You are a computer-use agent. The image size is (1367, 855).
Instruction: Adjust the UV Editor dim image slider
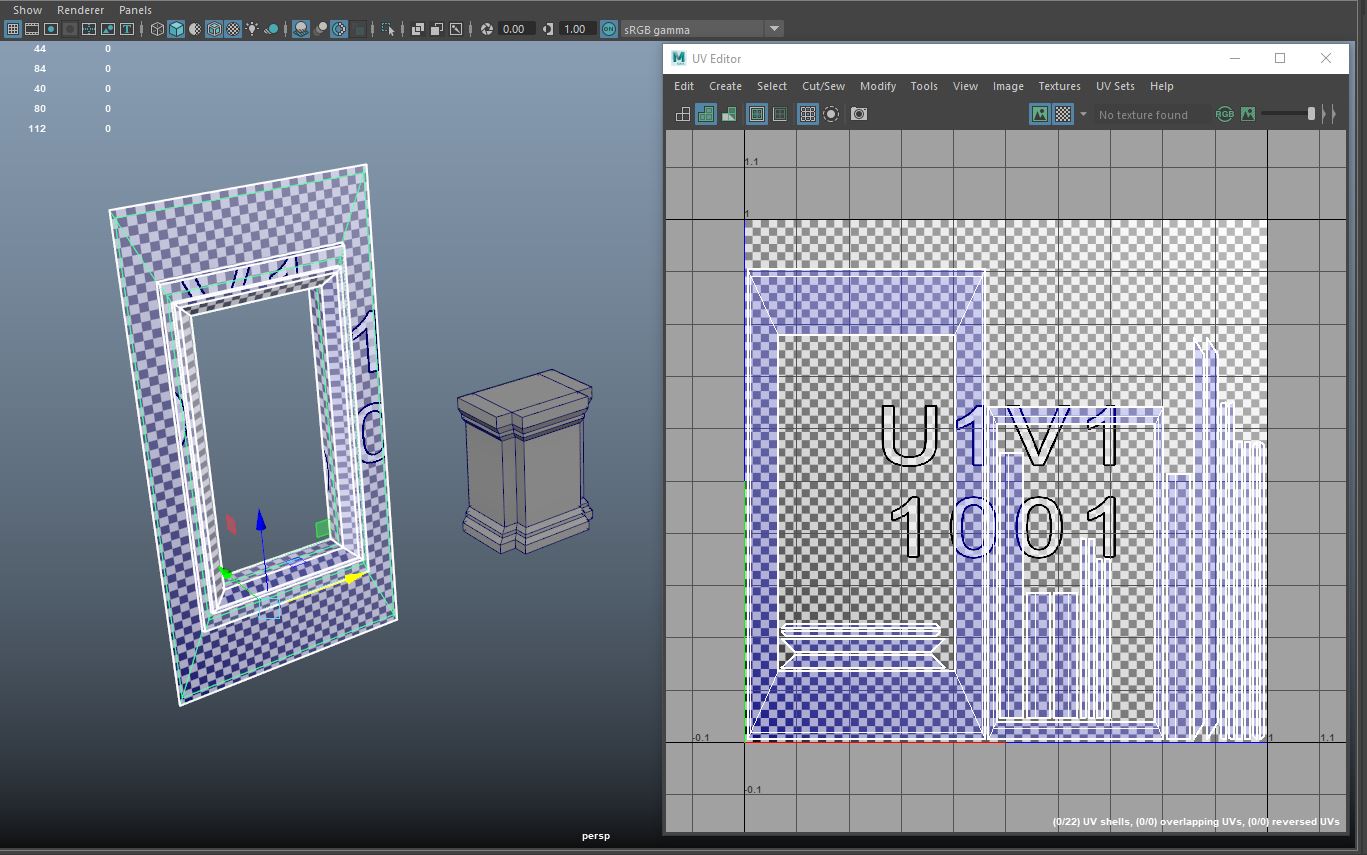point(1311,114)
